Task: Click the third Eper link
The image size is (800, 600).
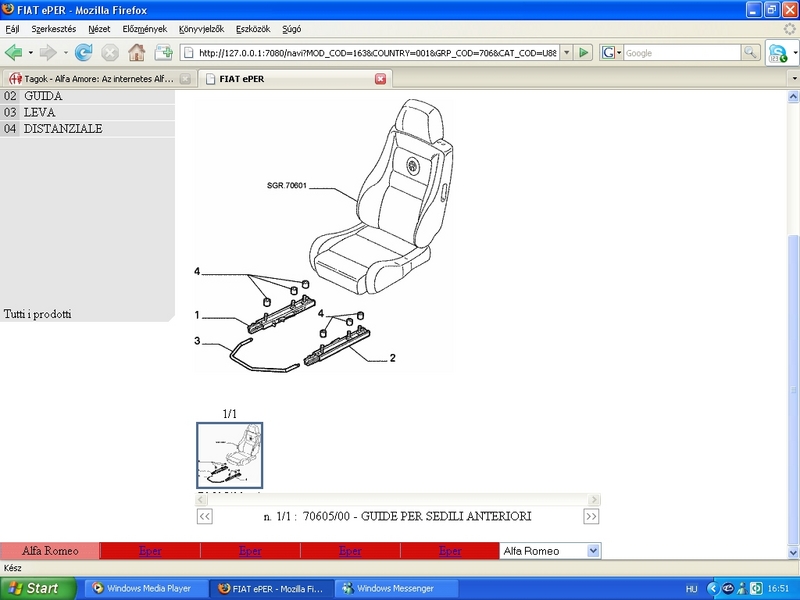Action: point(350,551)
